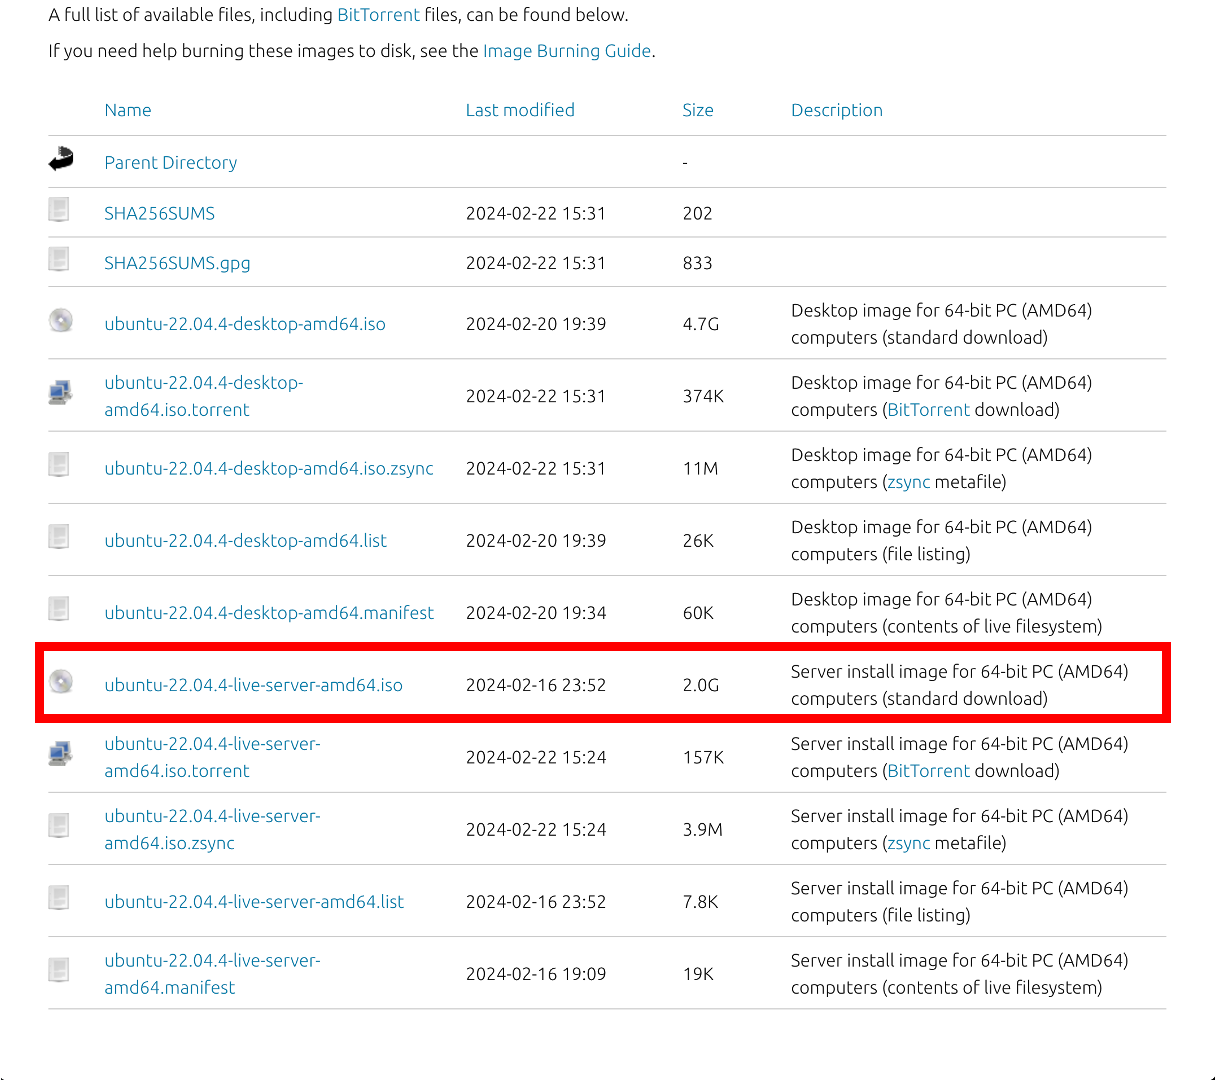This screenshot has height=1080, width=1216.
Task: Click BitTorrent link in server torrent description
Action: tap(928, 771)
